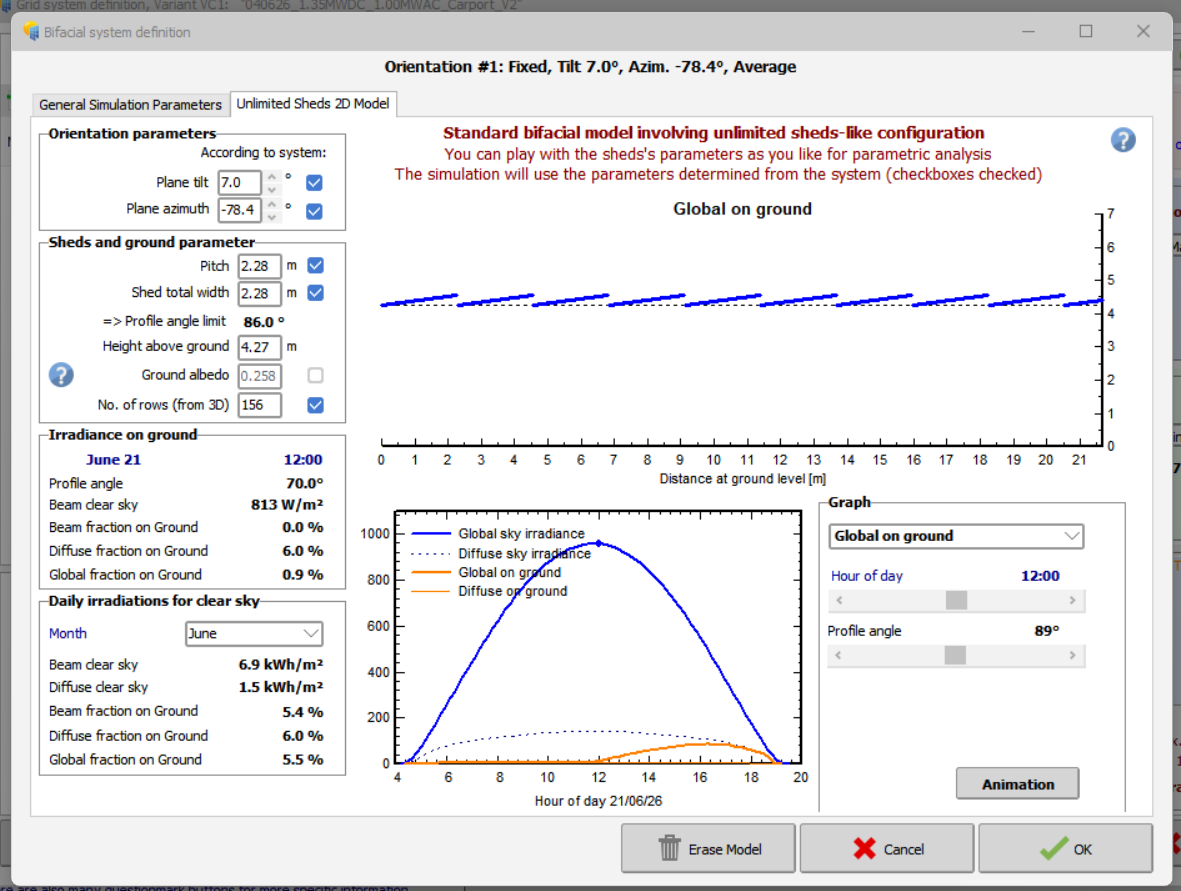Toggle the No. of rows checkbox

[x=315, y=405]
